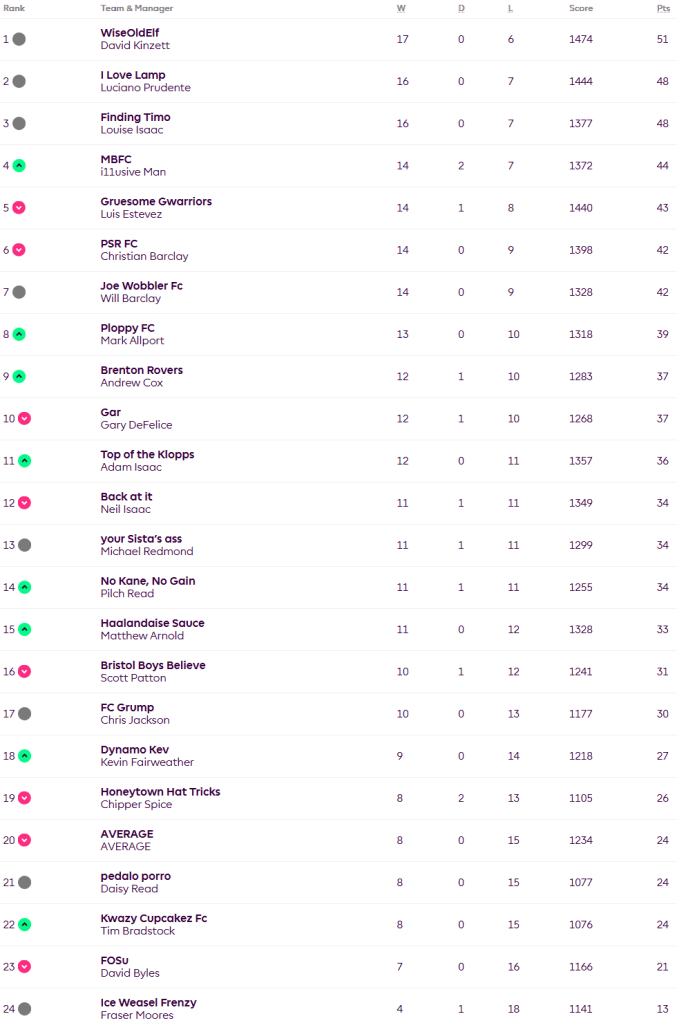The height and width of the screenshot is (1023, 677).
Task: Click the pink down arrow beside Honeytown Hat Tricks
Action: 24,798
